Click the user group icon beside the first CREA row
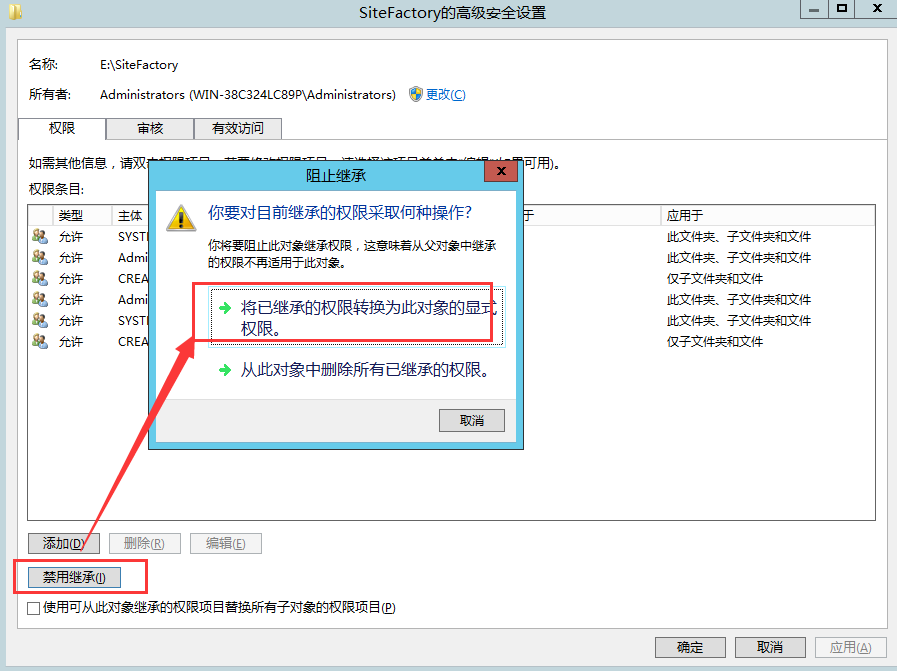 (40, 278)
